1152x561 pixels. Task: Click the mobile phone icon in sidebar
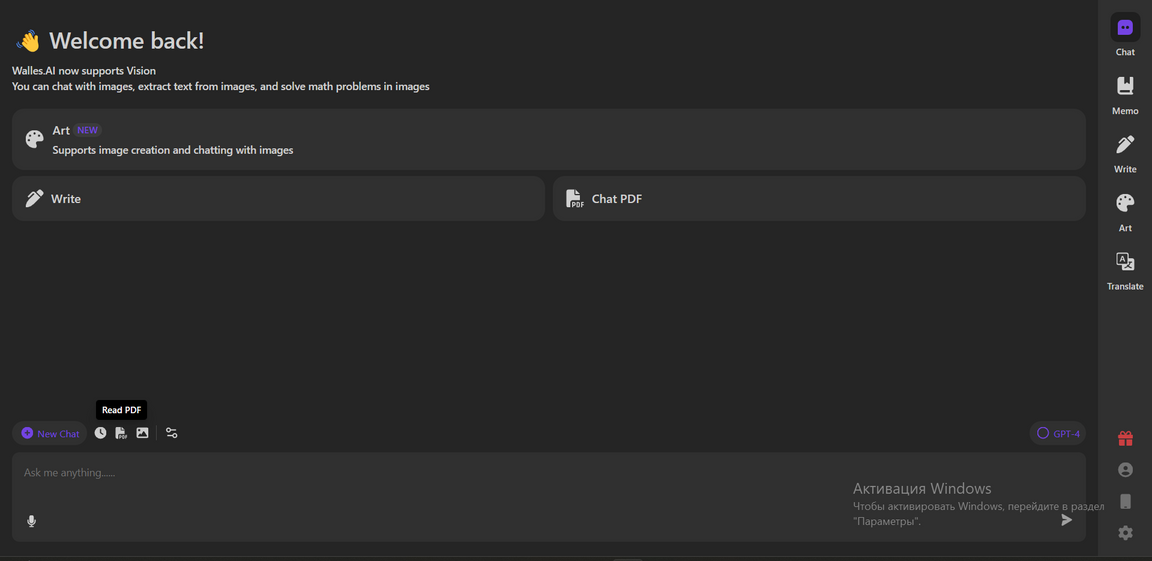pos(1125,501)
